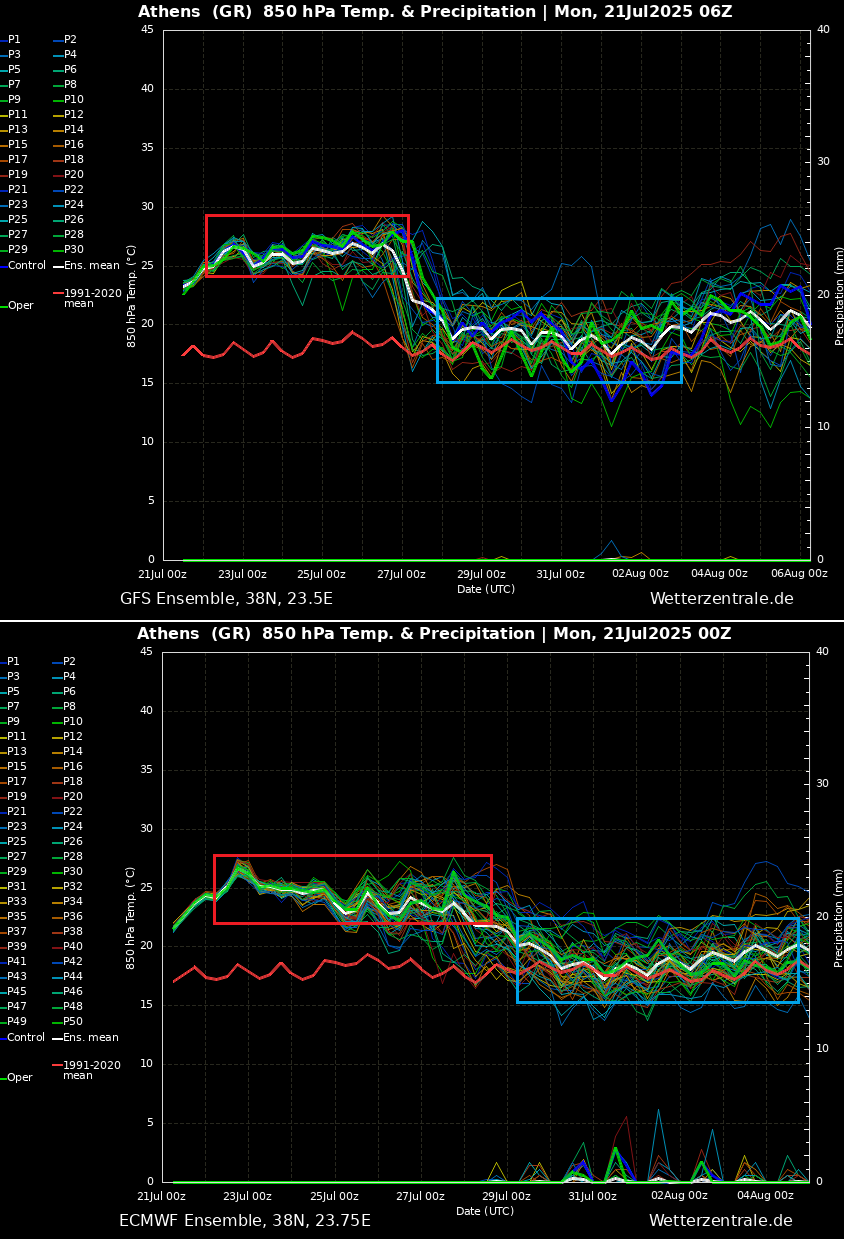Open the Wetterzentrale.de credit under the GFS chart

coord(722,599)
